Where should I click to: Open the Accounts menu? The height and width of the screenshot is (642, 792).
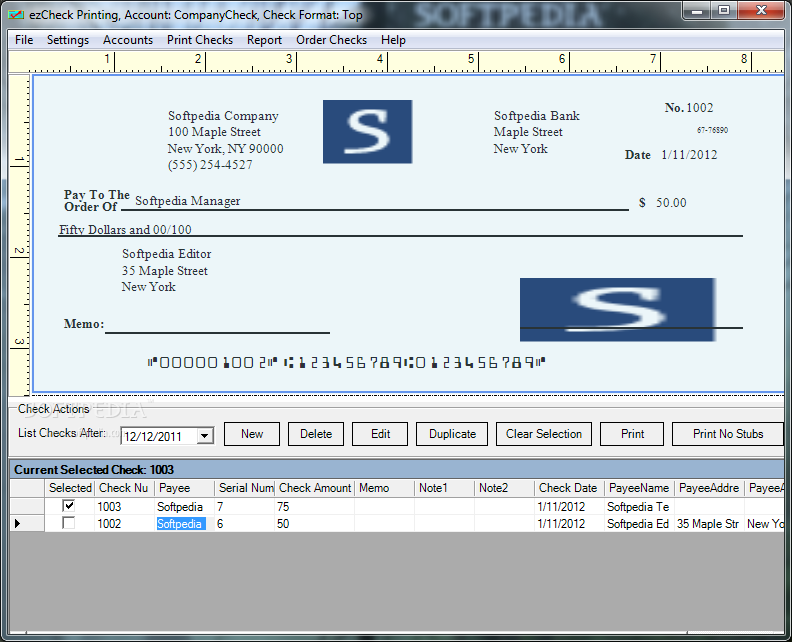[128, 40]
